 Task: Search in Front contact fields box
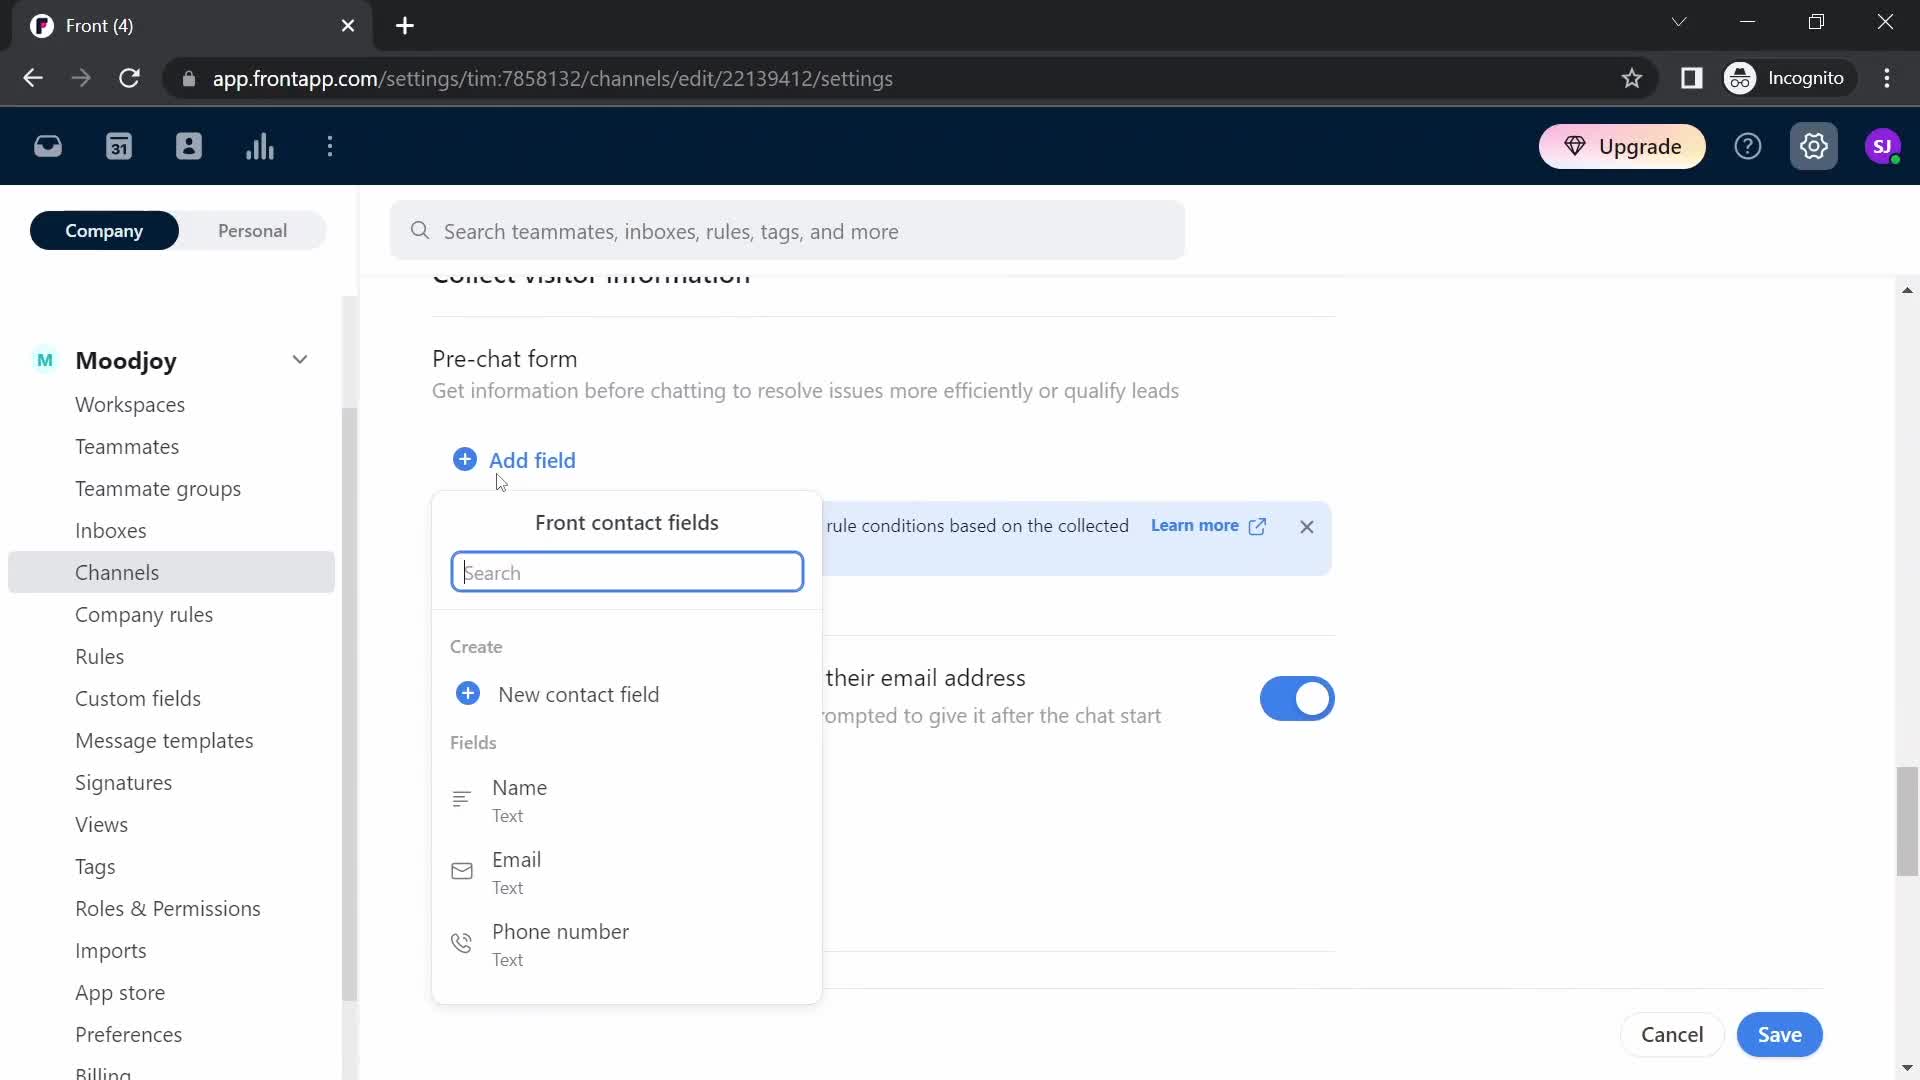629,572
